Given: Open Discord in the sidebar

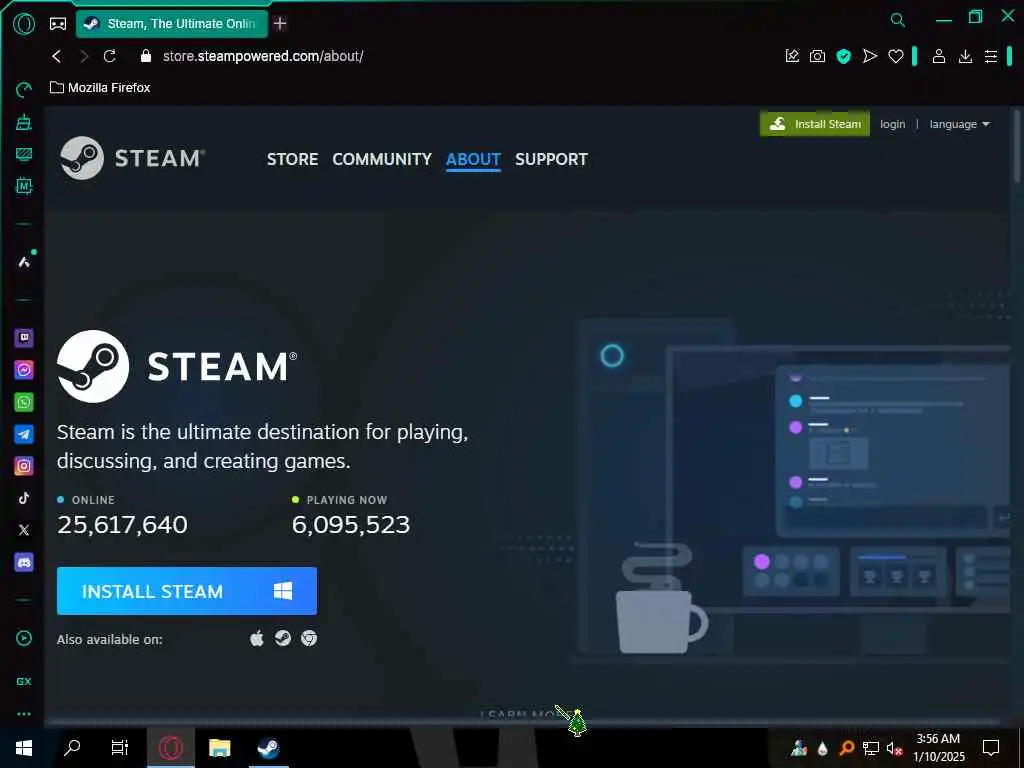Looking at the screenshot, I should [24, 562].
